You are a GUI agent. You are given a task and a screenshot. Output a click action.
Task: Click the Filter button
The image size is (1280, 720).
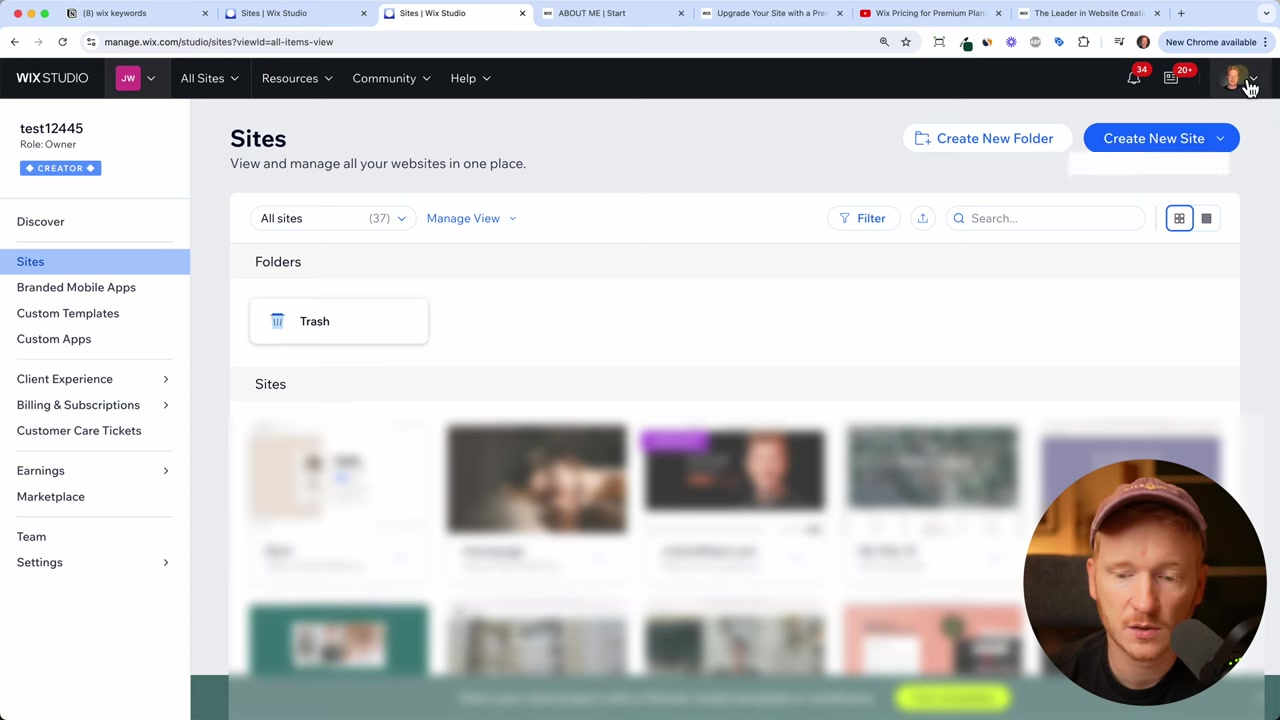[862, 218]
